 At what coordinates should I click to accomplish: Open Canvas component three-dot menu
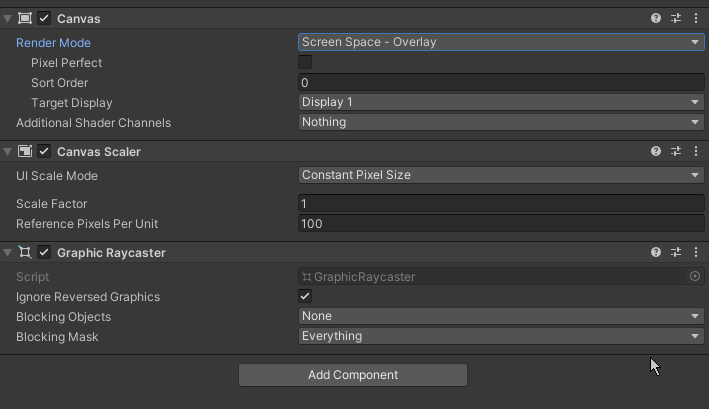(696, 18)
